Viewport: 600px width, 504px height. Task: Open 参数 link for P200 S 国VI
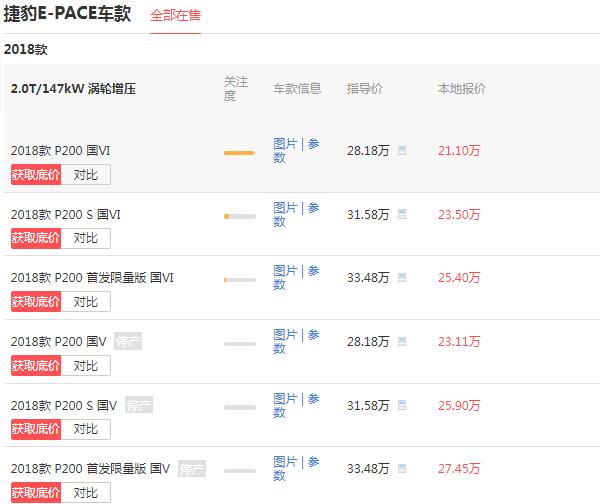click(297, 215)
